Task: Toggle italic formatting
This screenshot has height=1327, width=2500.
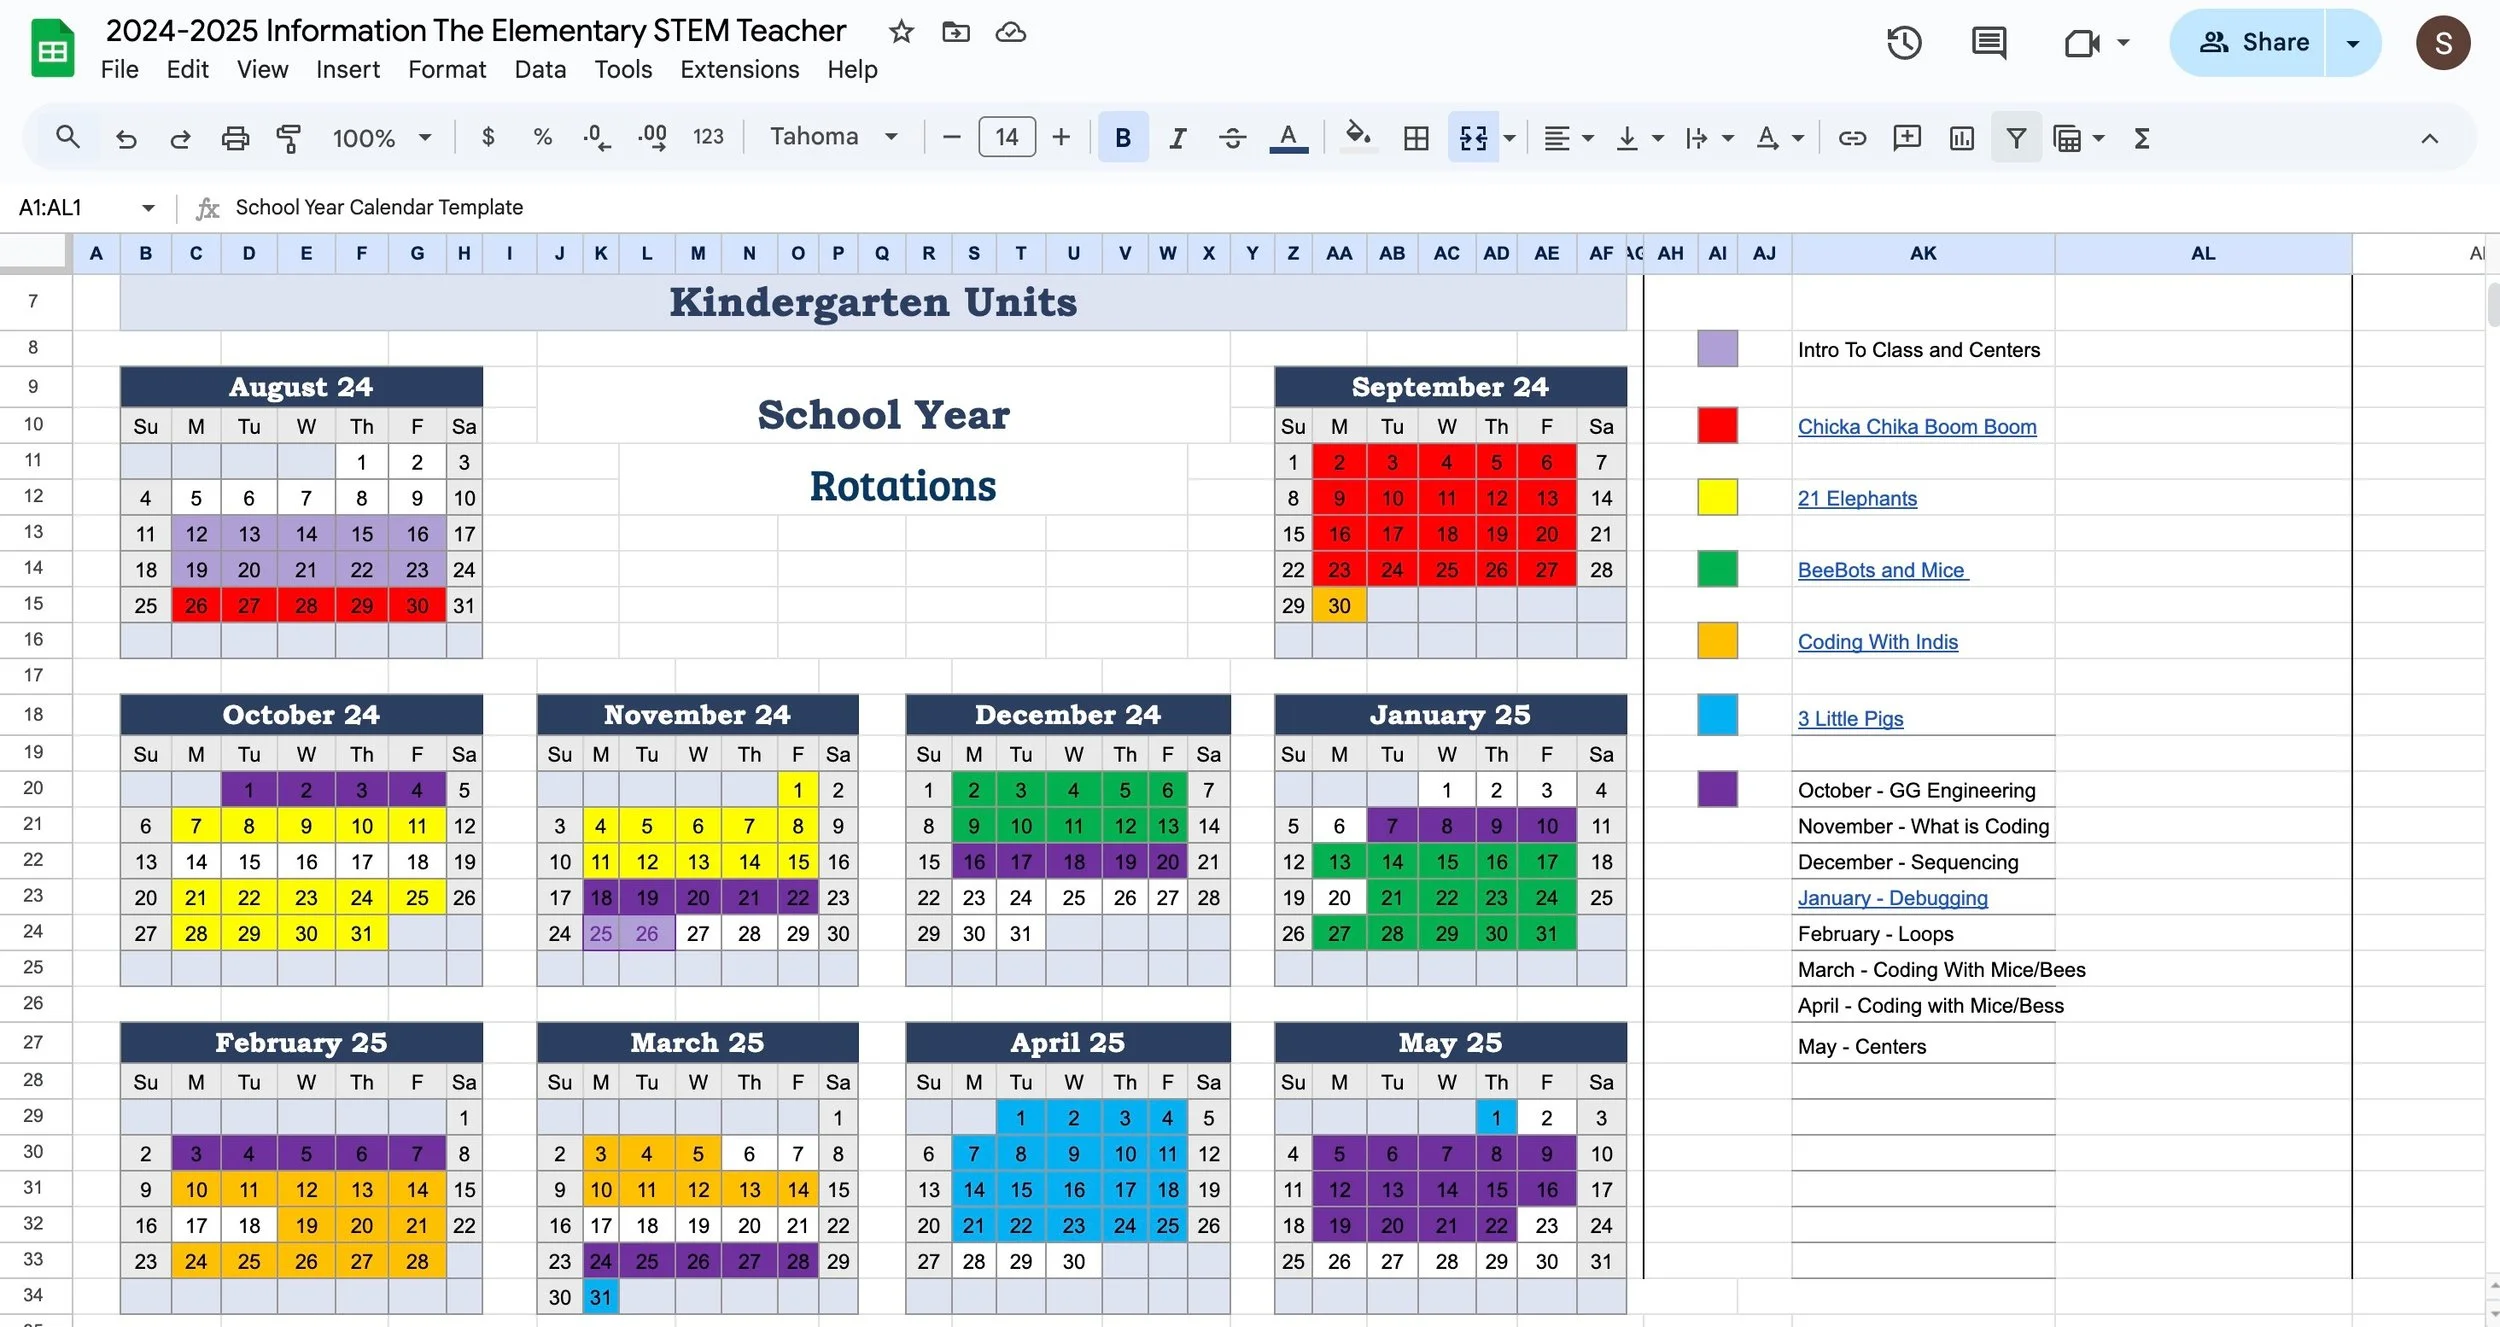Action: (x=1178, y=138)
